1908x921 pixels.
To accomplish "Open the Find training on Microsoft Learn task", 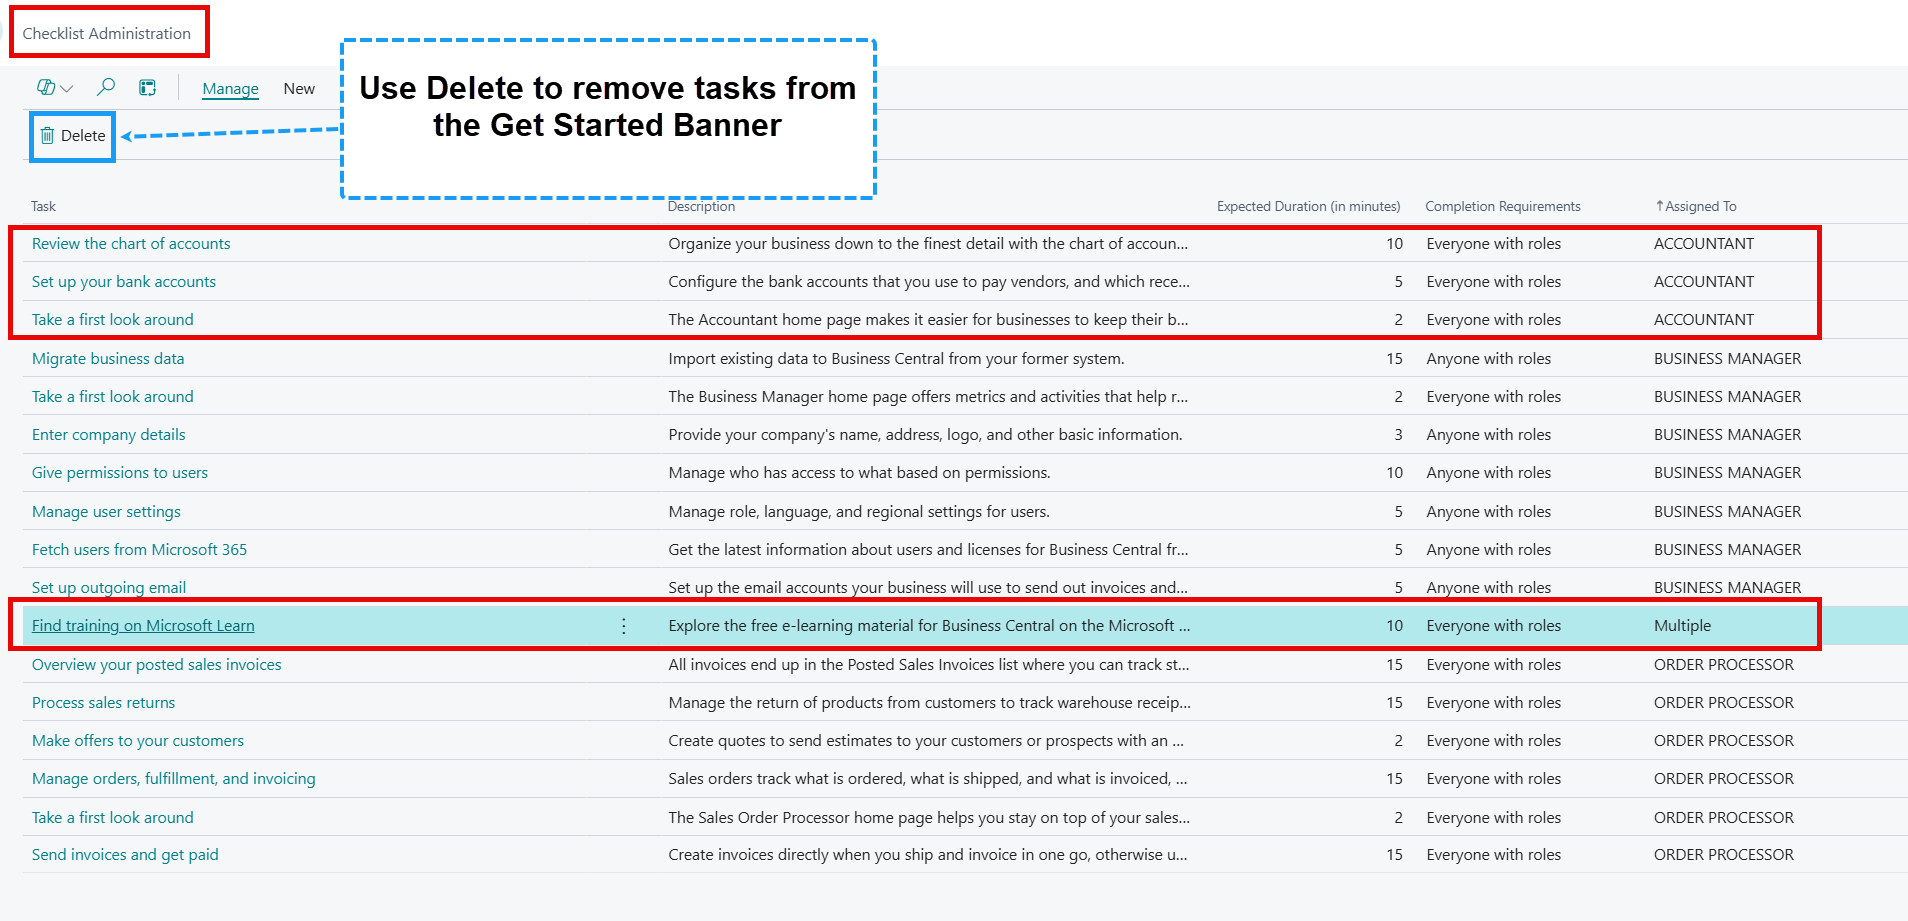I will [143, 625].
